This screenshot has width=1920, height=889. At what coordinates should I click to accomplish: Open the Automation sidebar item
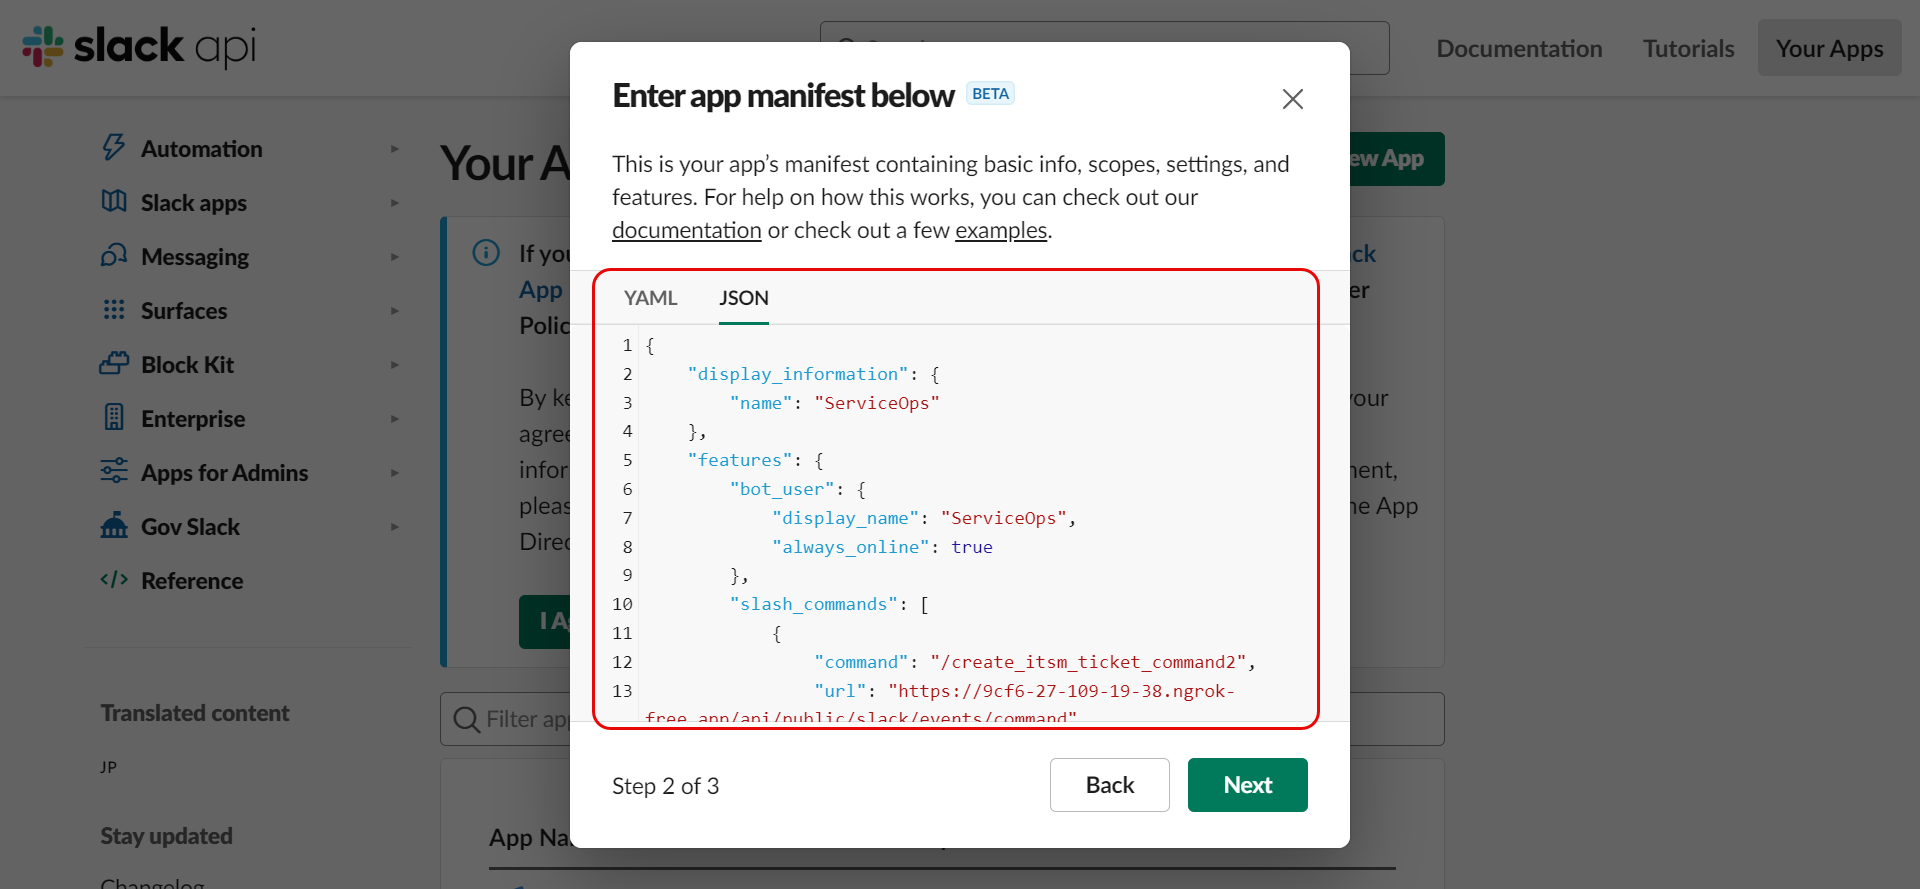(201, 149)
